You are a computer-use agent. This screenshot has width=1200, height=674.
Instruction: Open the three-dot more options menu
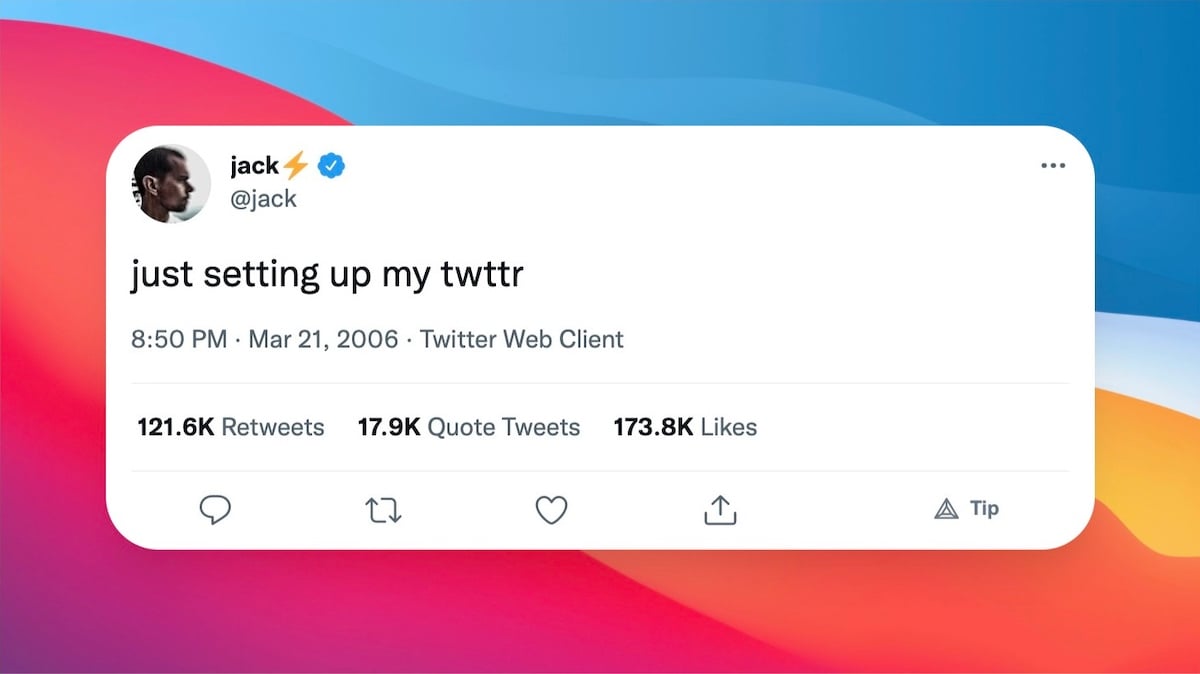click(1053, 165)
